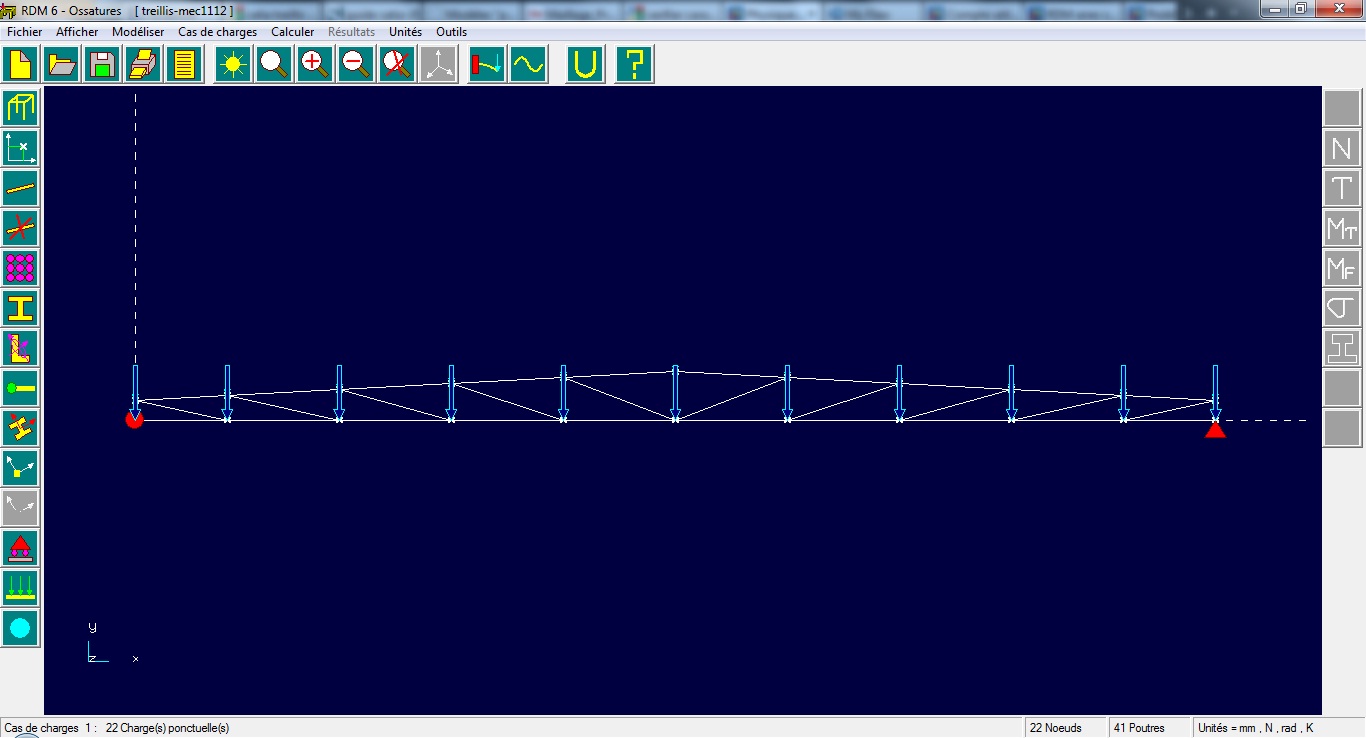Zoom in with the plus magnifier

click(x=316, y=65)
